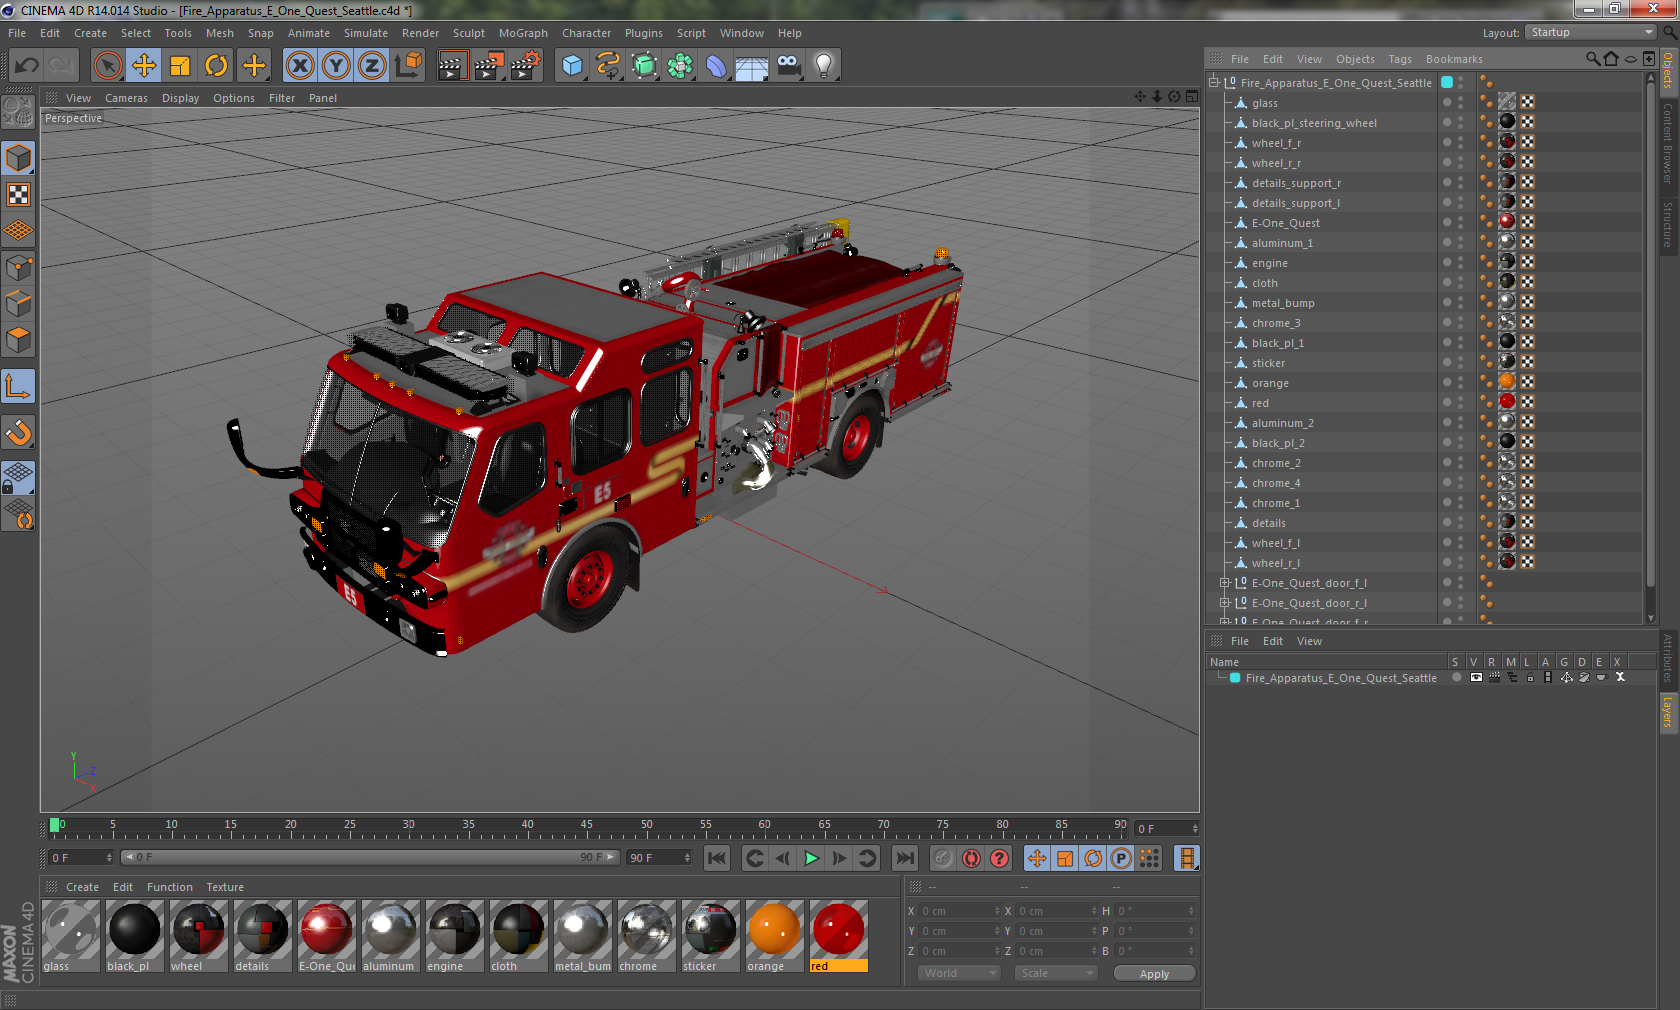The image size is (1680, 1010).
Task: Toggle visibility dots for cloth object
Action: 1460,283
